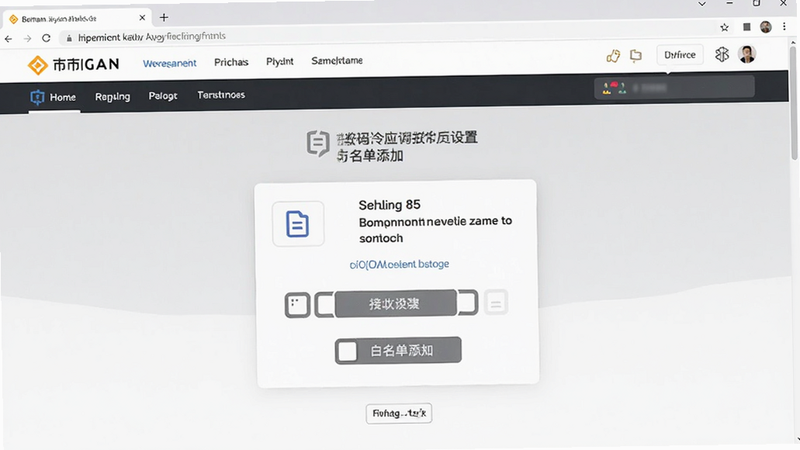Click the browser forward arrow
The width and height of the screenshot is (800, 450).
pos(28,39)
